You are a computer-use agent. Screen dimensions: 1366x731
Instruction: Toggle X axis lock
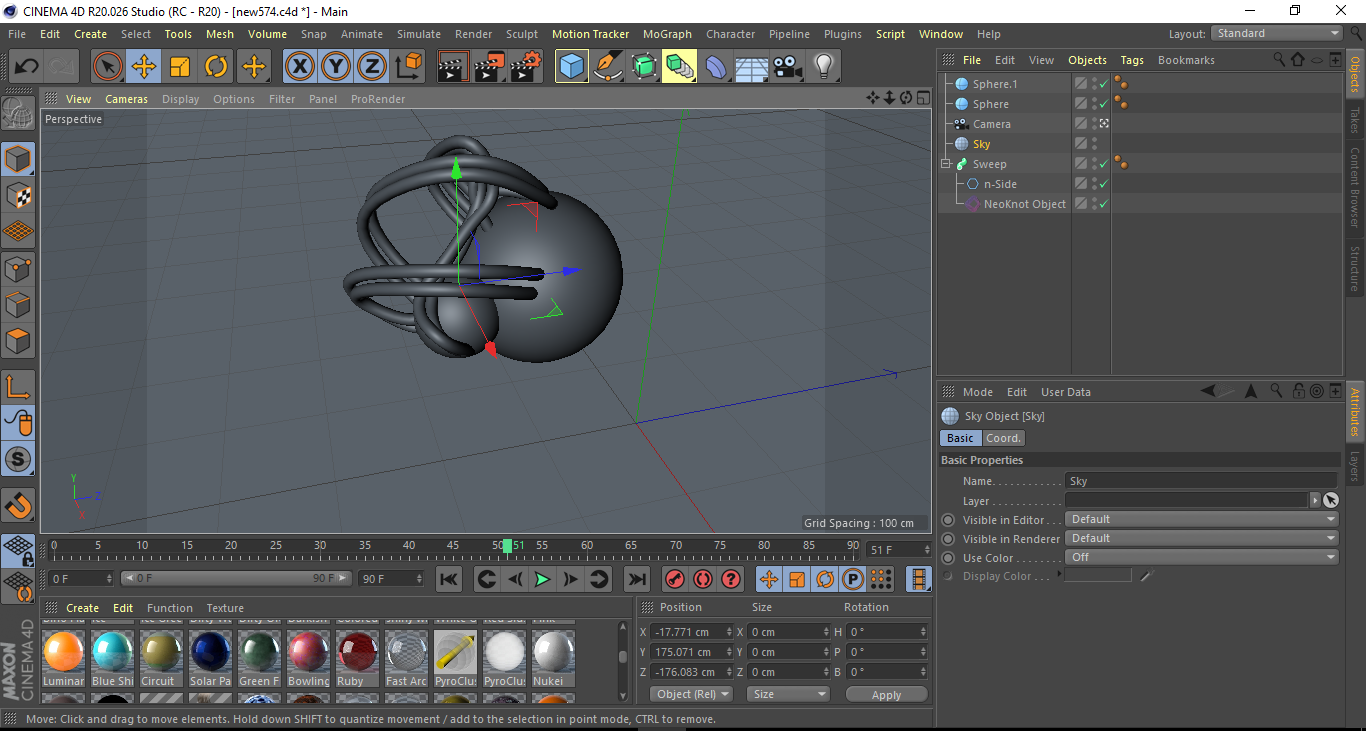[x=299, y=67]
